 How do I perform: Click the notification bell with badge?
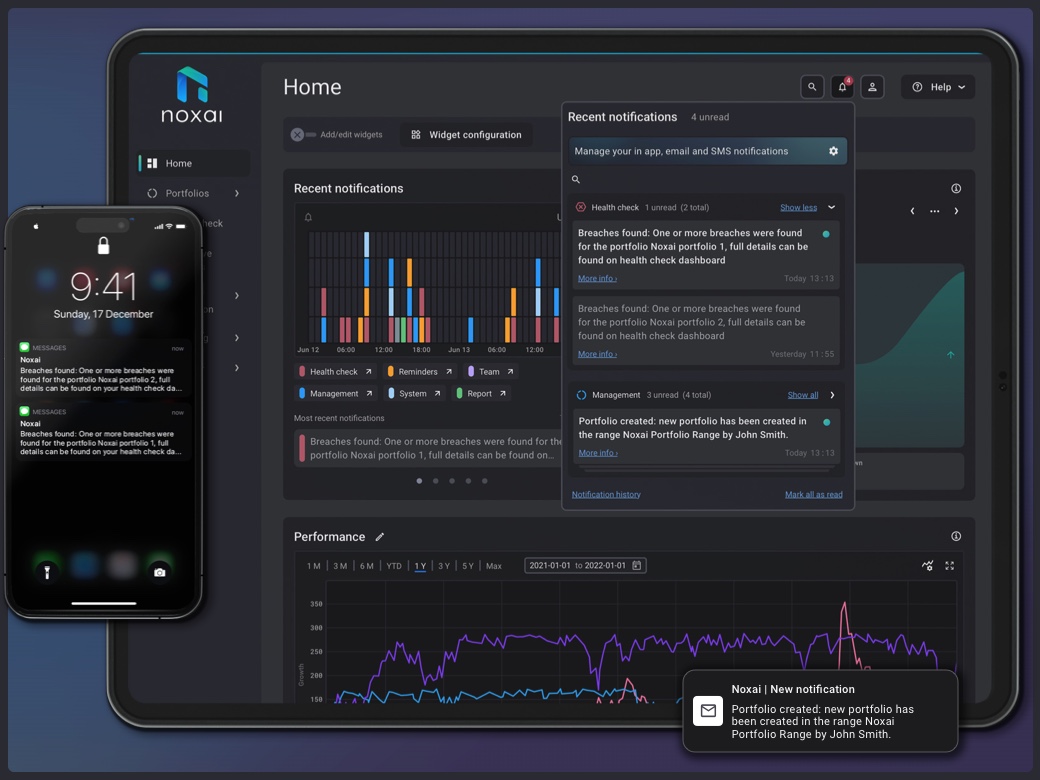[x=842, y=87]
